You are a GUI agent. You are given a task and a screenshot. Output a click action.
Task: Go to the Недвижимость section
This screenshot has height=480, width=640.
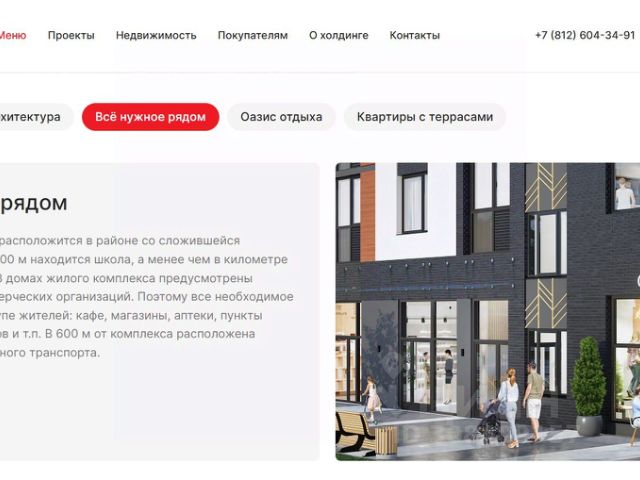pos(156,36)
